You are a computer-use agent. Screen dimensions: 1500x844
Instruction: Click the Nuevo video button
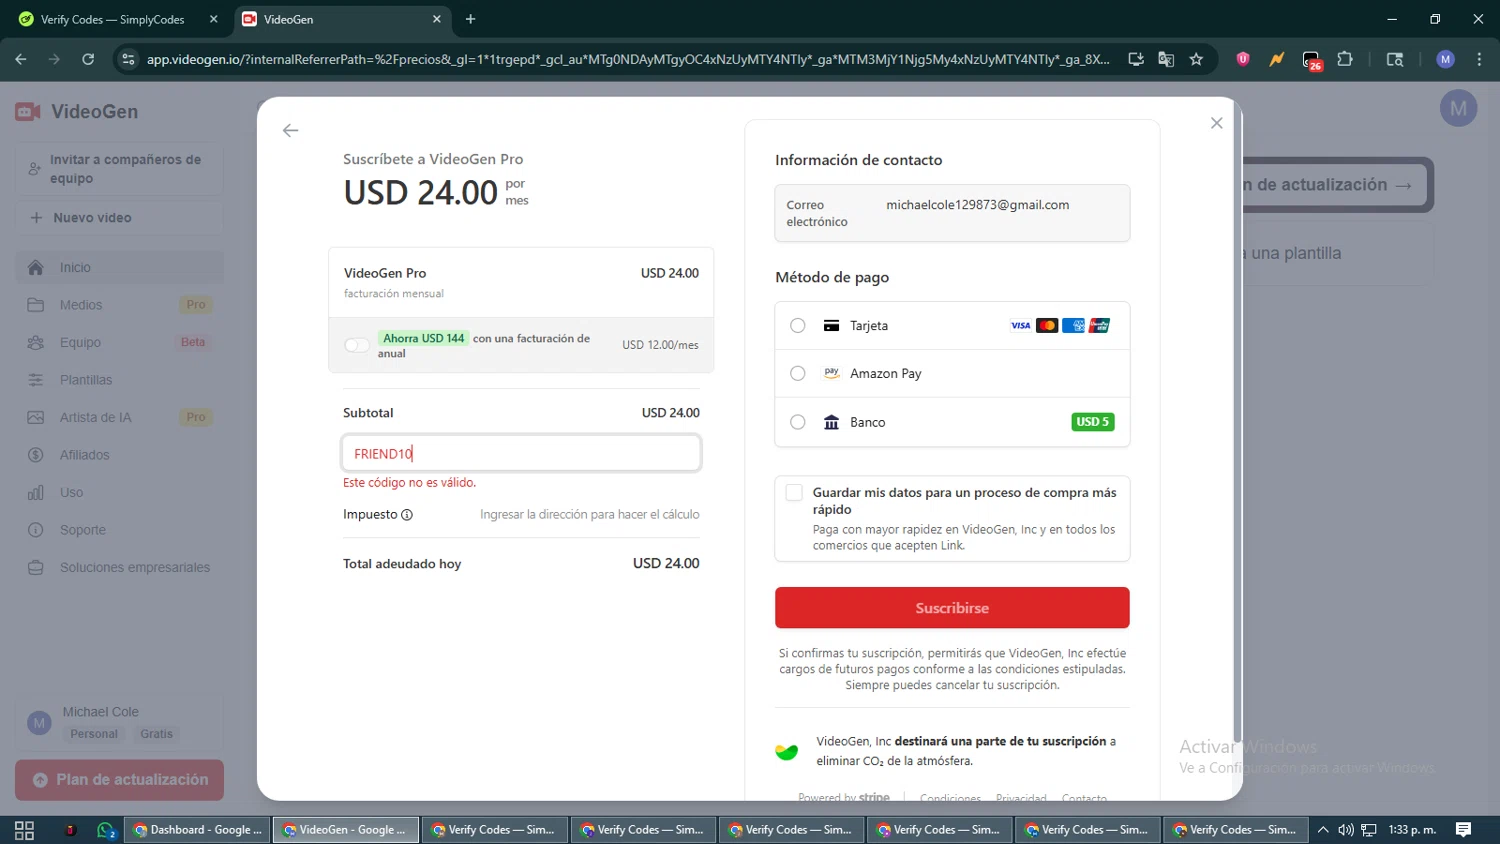point(119,218)
